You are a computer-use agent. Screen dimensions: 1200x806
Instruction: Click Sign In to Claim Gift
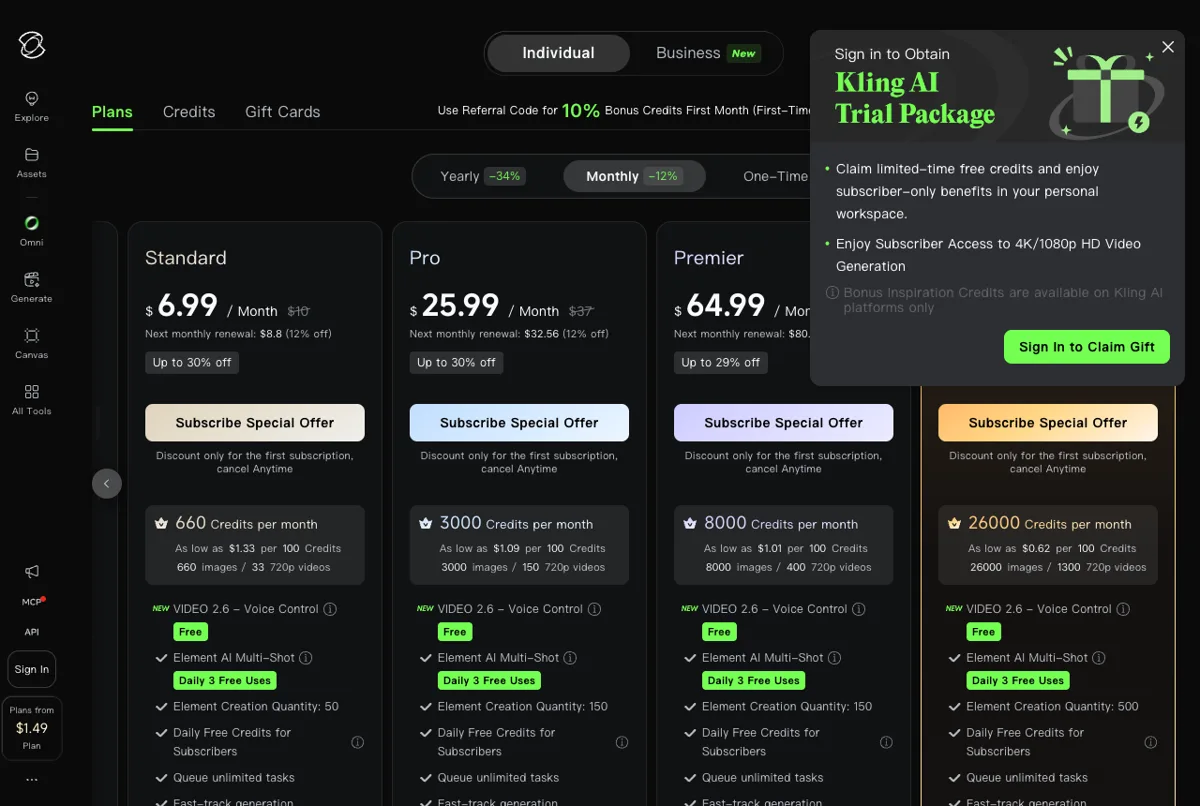pos(1087,347)
